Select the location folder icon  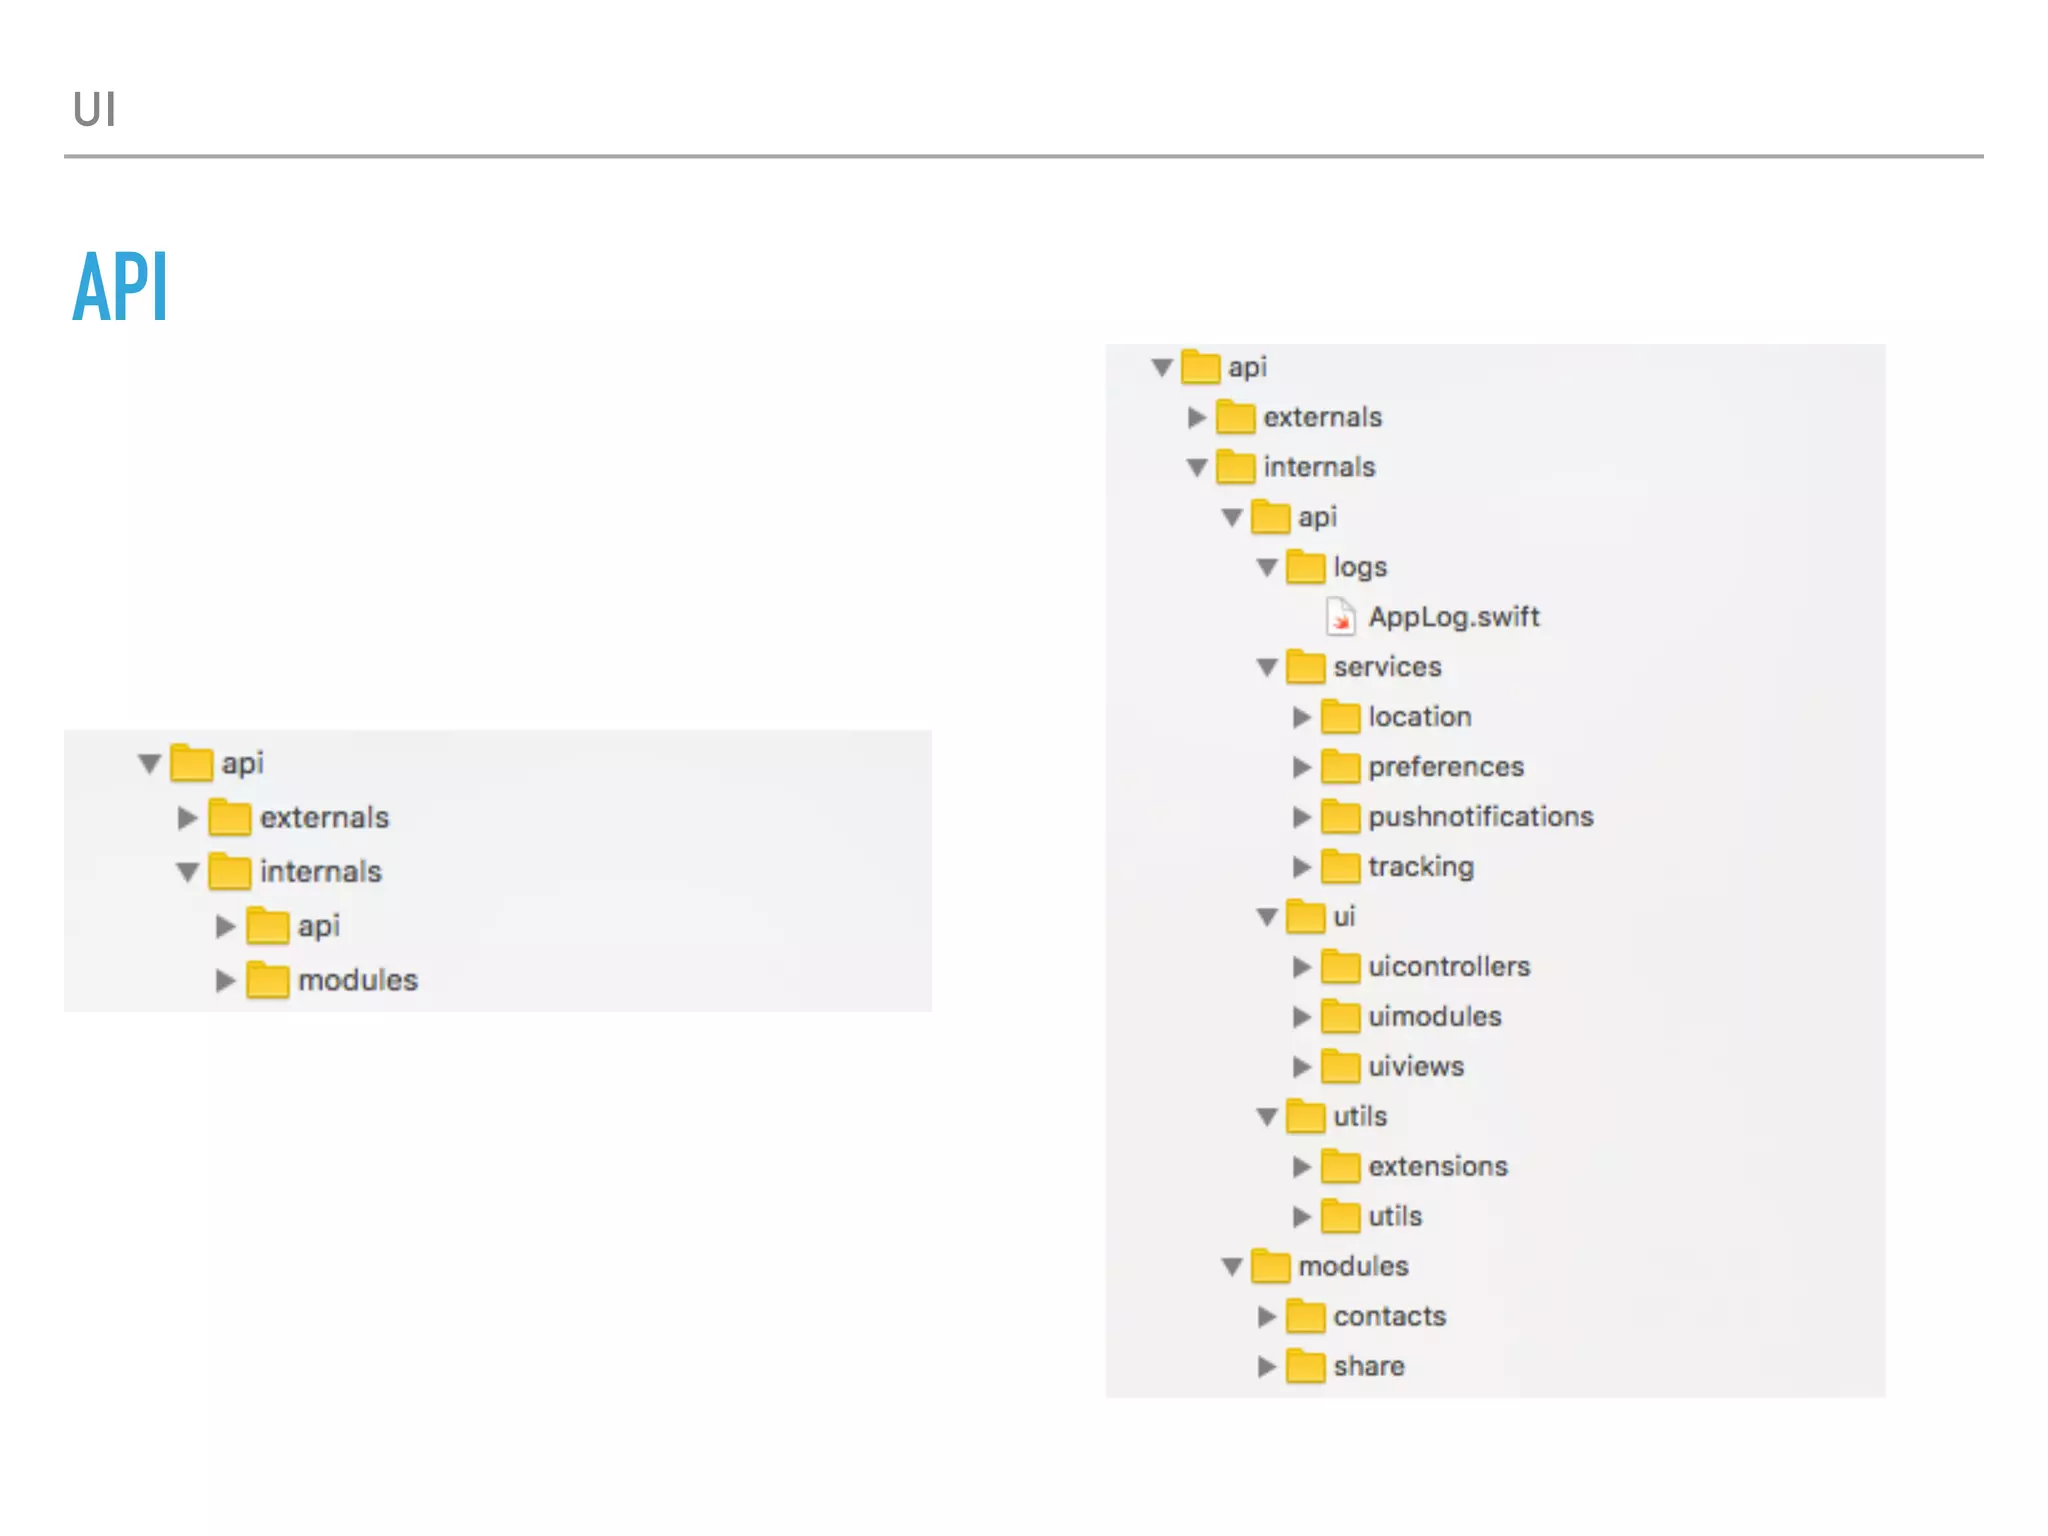click(1340, 716)
